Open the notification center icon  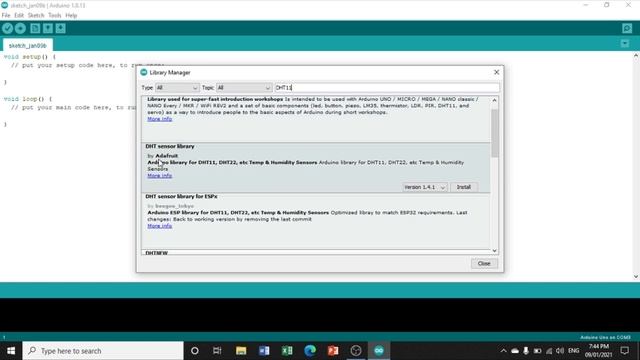[624, 351]
